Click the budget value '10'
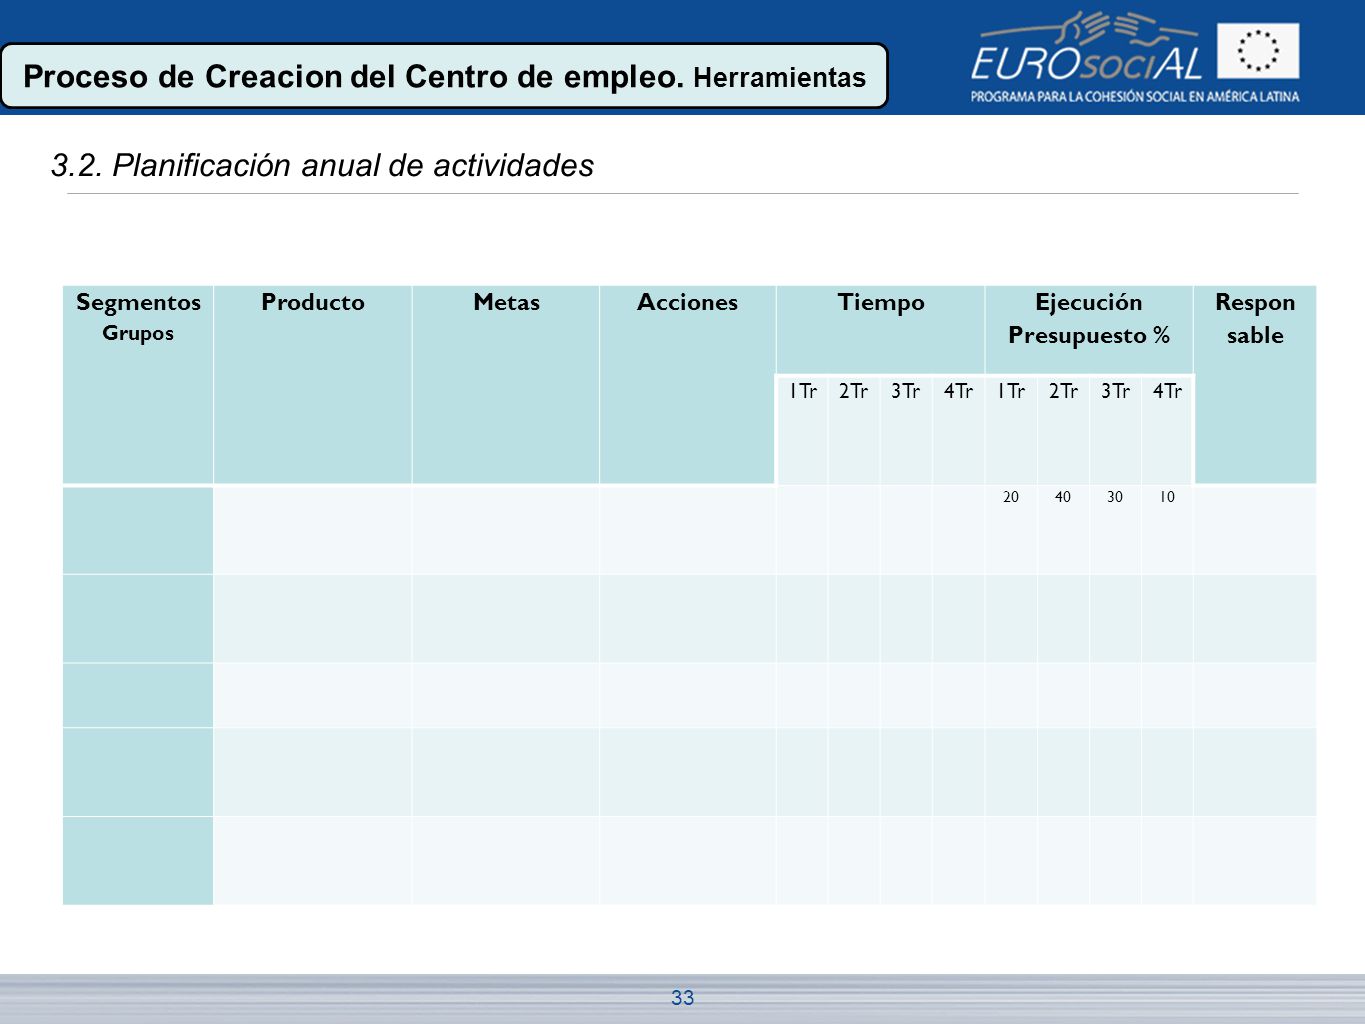The image size is (1365, 1024). 1167,497
